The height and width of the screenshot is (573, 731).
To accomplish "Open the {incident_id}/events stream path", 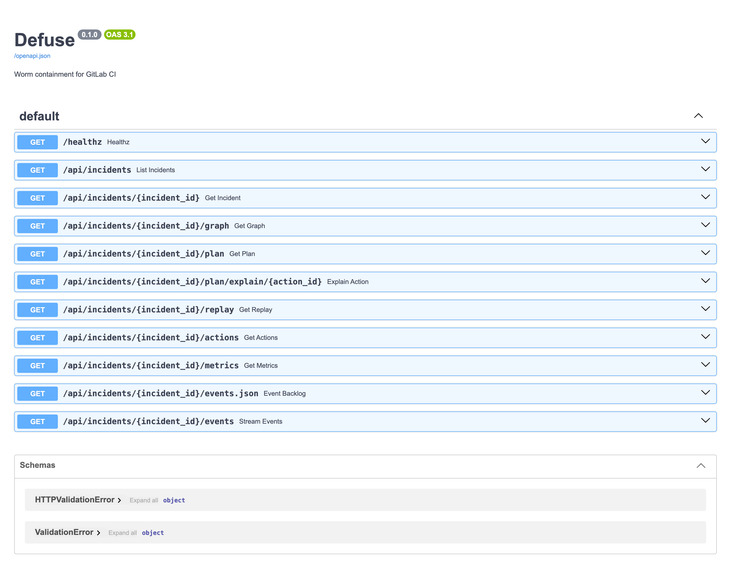I will tap(148, 421).
